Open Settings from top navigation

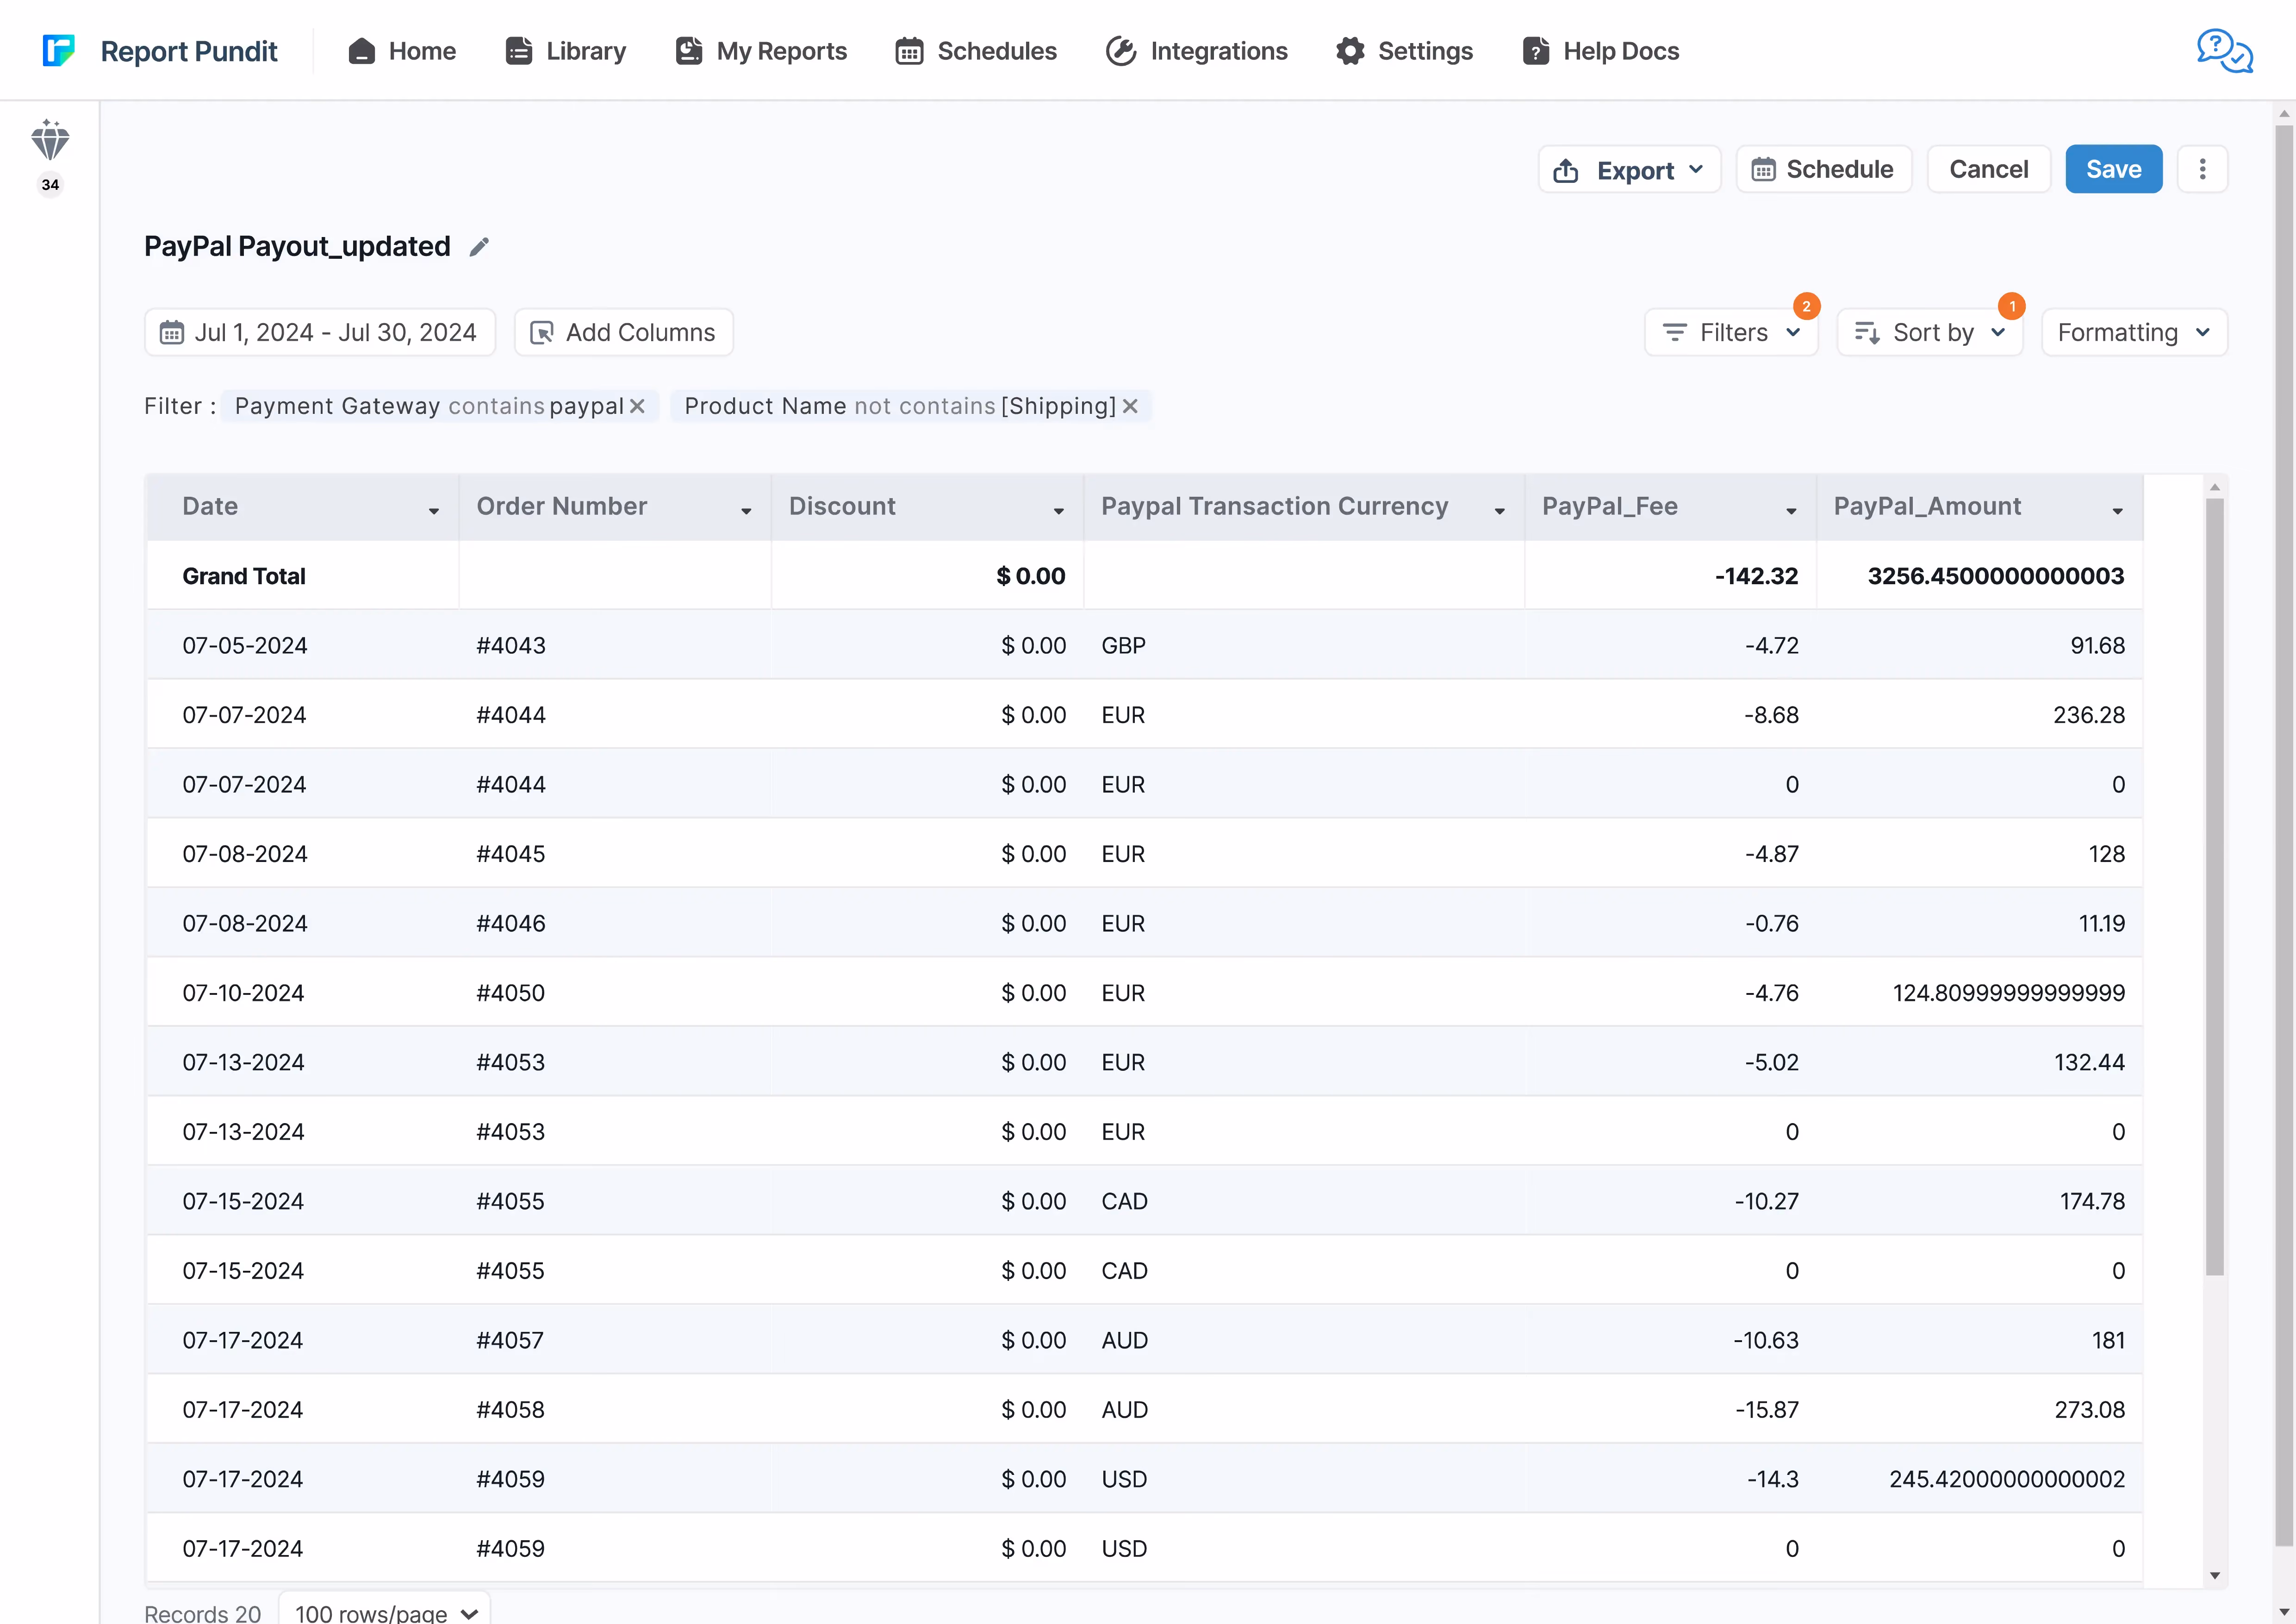click(1404, 51)
